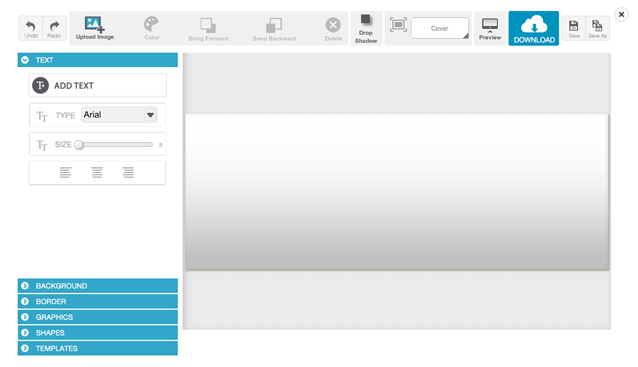The image size is (638, 367).
Task: Select right text alignment
Action: (128, 173)
